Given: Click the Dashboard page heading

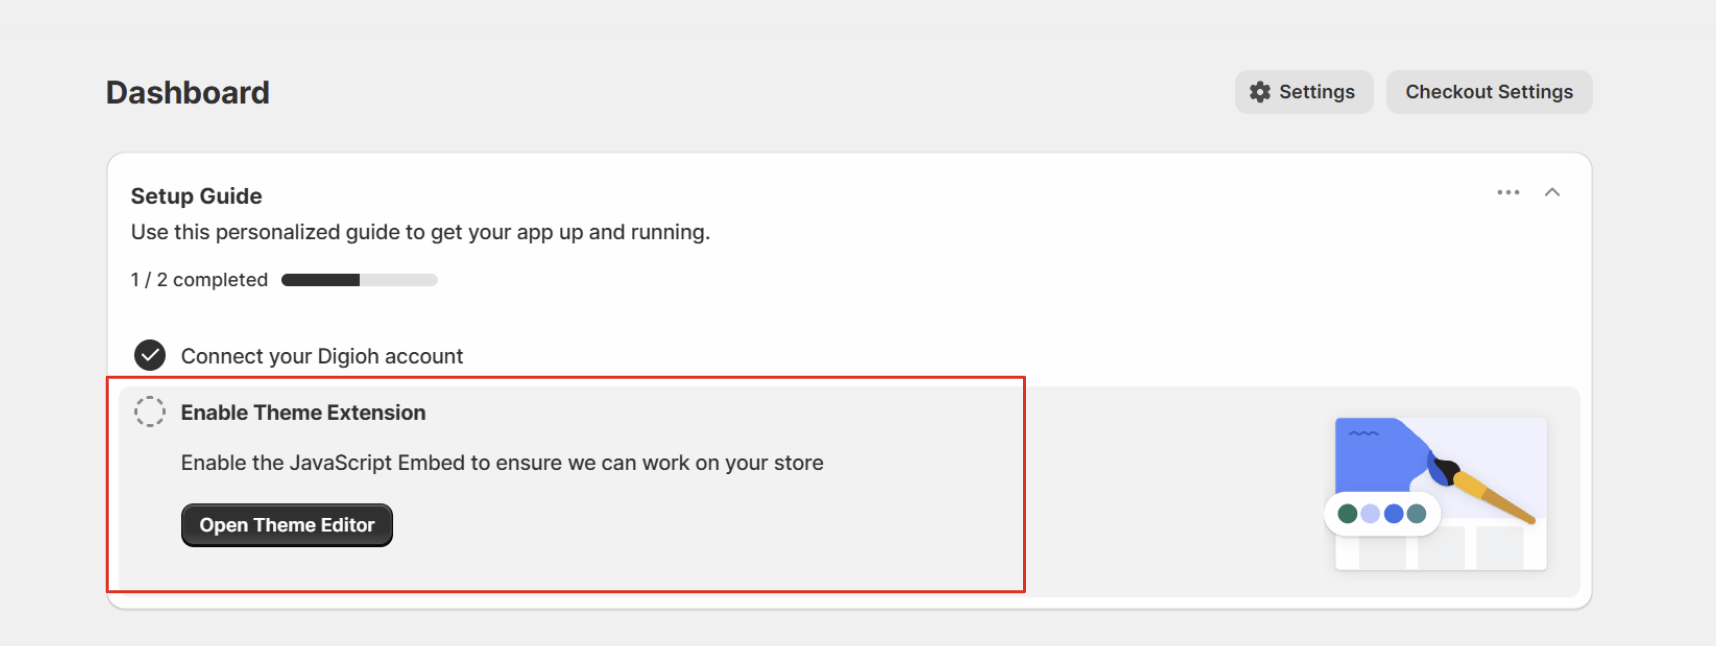Looking at the screenshot, I should 188,93.
